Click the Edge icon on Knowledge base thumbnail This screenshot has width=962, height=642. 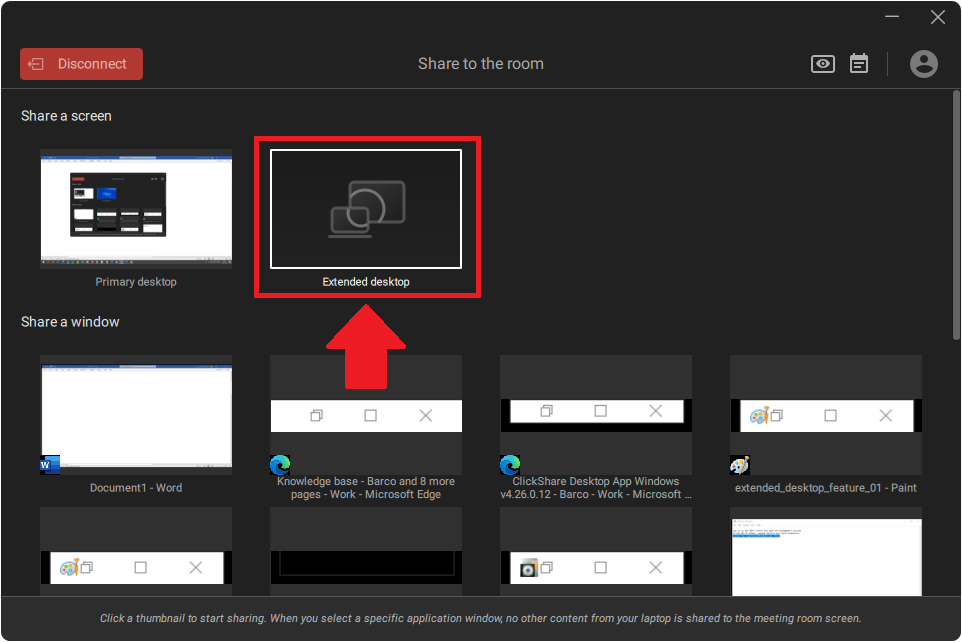(x=280, y=465)
